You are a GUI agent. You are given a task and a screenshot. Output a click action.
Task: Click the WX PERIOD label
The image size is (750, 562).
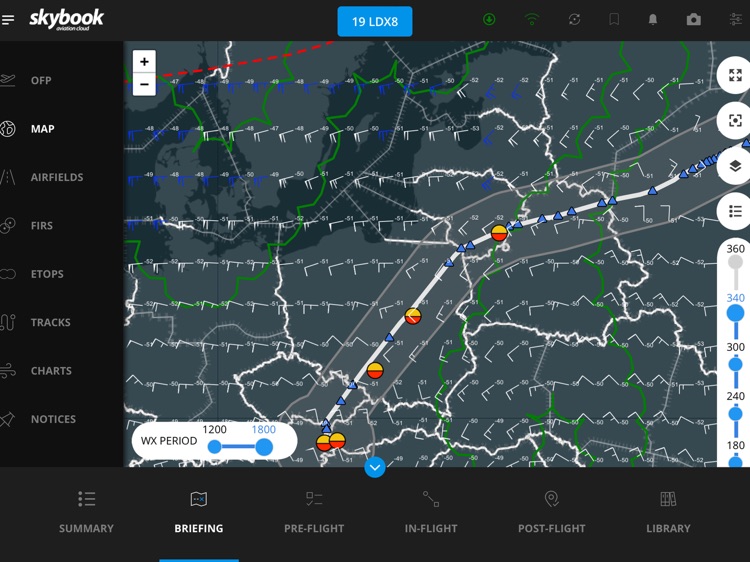coord(169,441)
